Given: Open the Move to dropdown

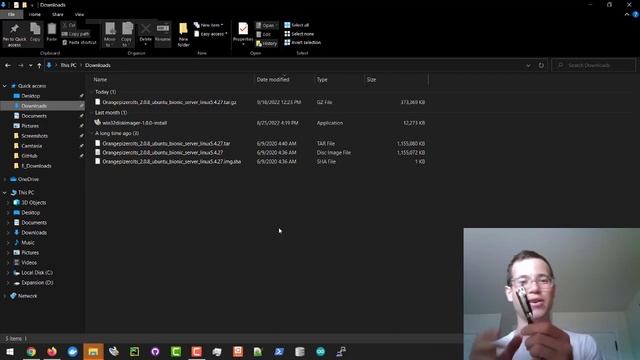Looking at the screenshot, I should (109, 35).
